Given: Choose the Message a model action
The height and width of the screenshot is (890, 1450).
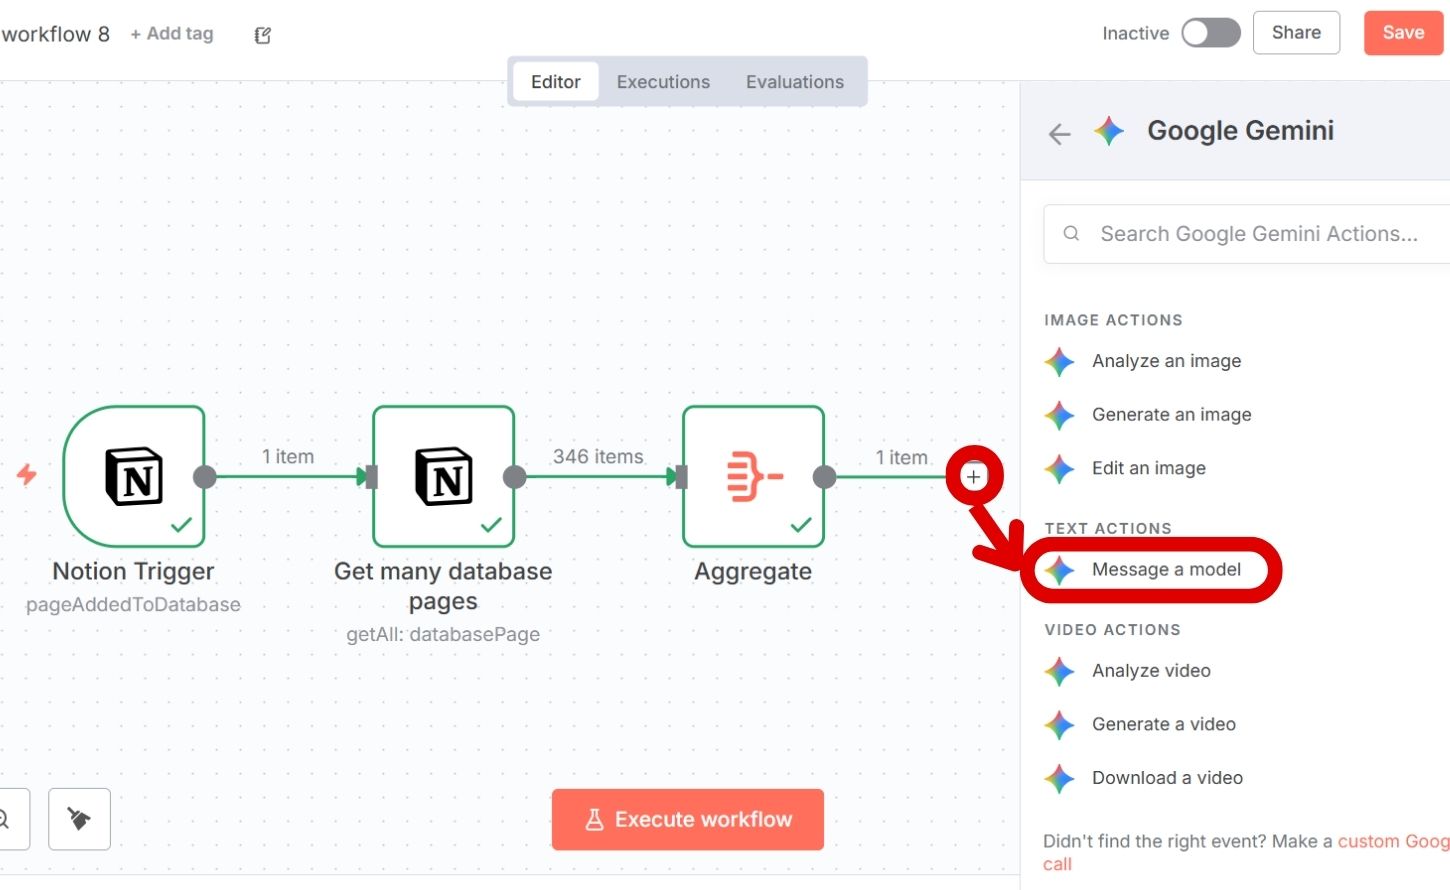Looking at the screenshot, I should (x=1165, y=570).
